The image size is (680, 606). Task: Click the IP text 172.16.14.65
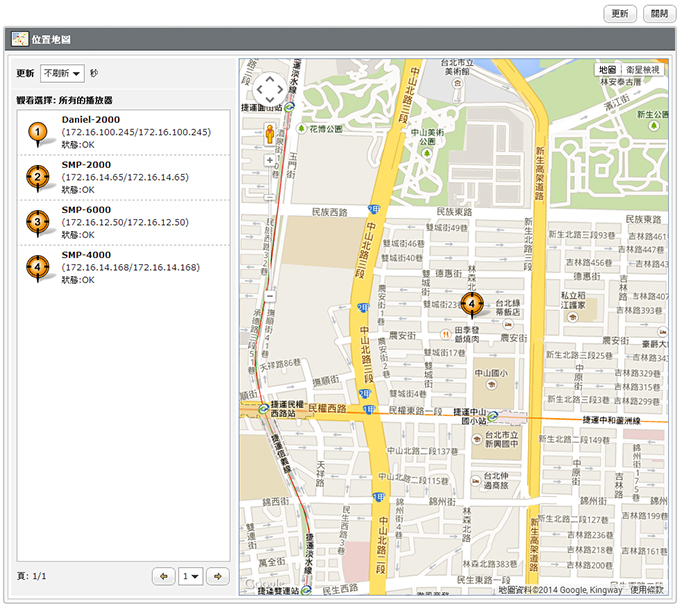pyautogui.click(x=125, y=177)
